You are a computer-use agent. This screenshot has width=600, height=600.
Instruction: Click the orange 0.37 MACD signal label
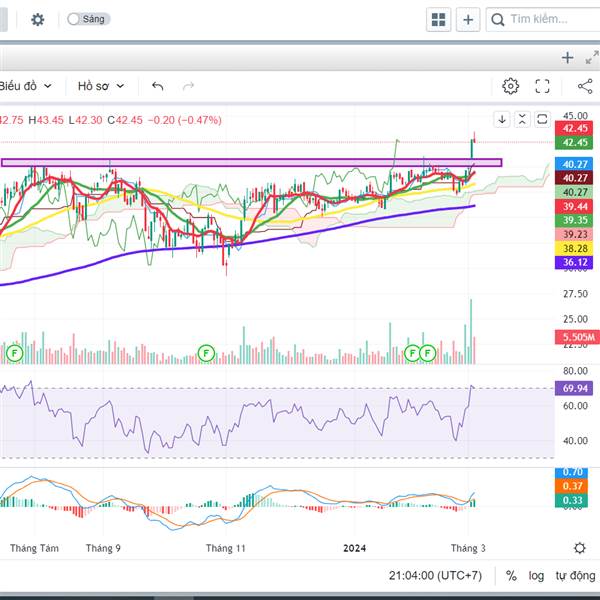pos(571,486)
